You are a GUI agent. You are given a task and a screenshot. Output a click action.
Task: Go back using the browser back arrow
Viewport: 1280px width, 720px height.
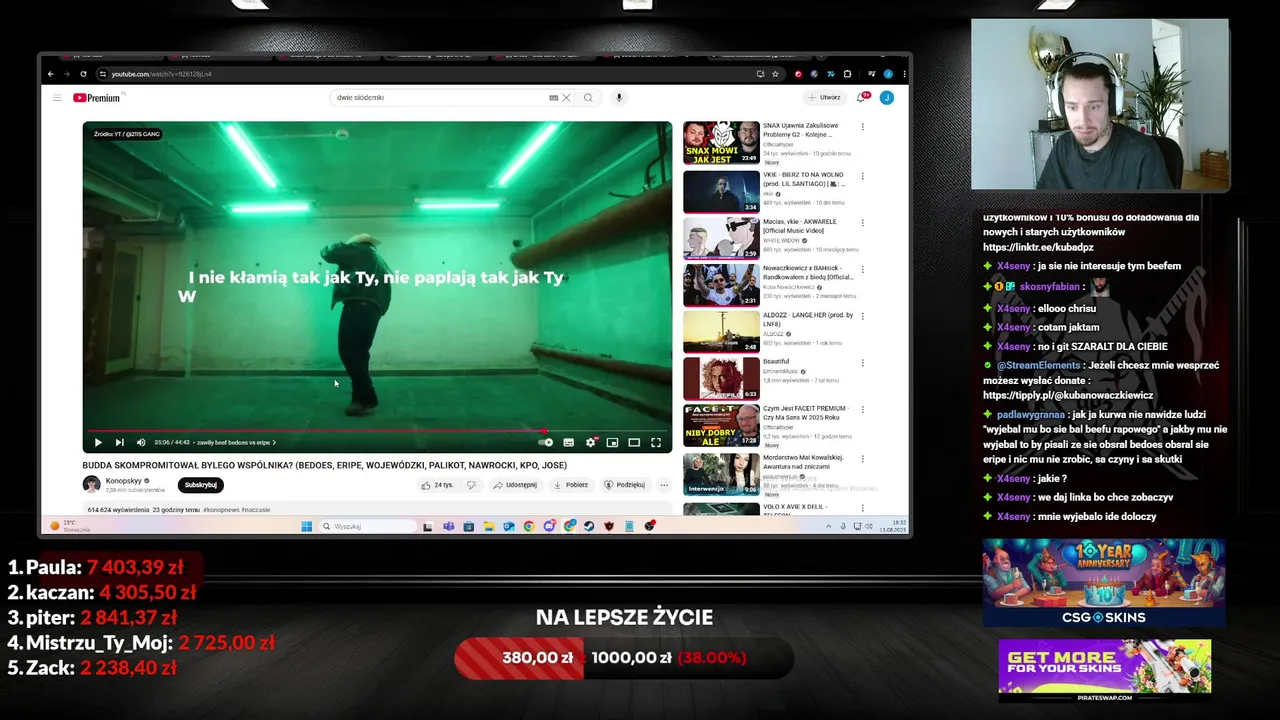51,74
